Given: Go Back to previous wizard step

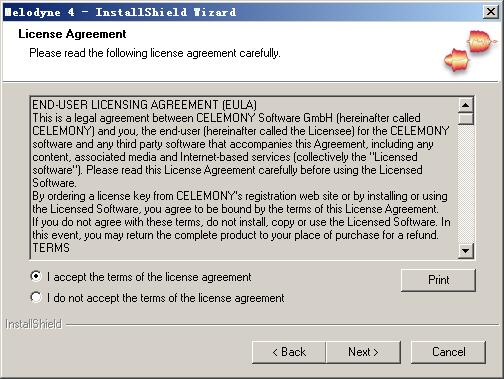Looking at the screenshot, I should [x=289, y=352].
